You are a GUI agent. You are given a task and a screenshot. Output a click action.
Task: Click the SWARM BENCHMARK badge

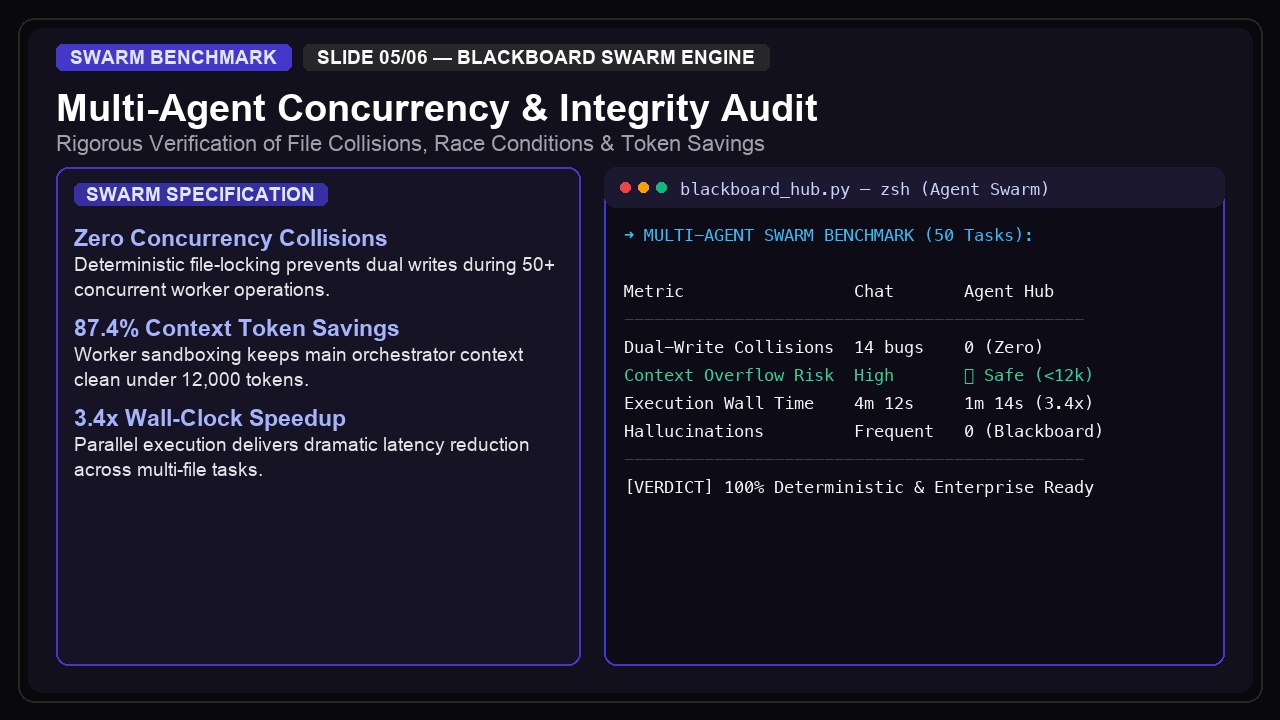(174, 57)
